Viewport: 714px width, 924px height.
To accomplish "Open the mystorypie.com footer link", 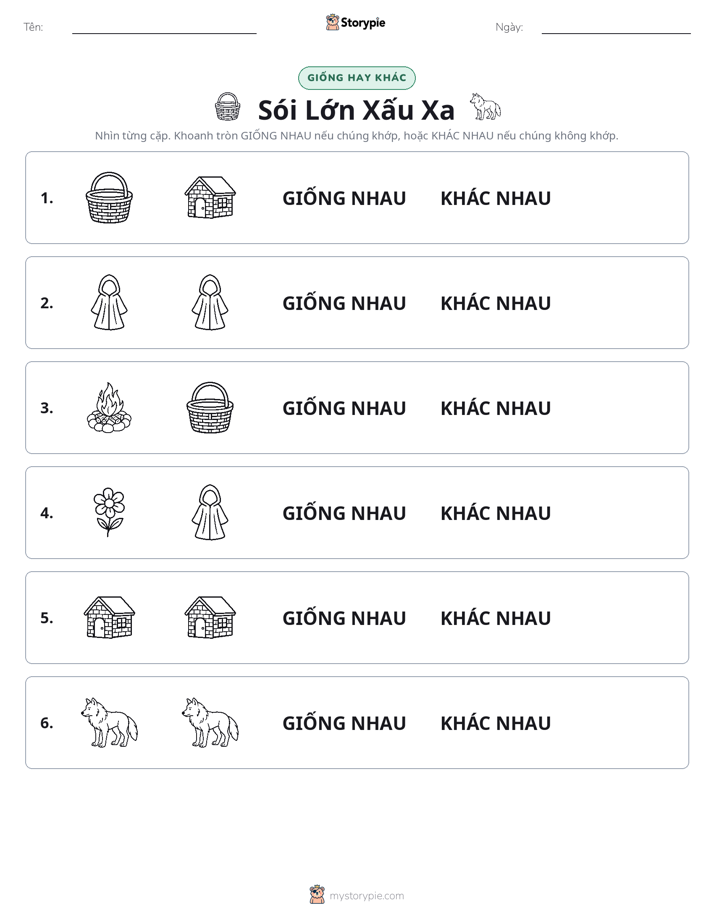I will coord(366,896).
